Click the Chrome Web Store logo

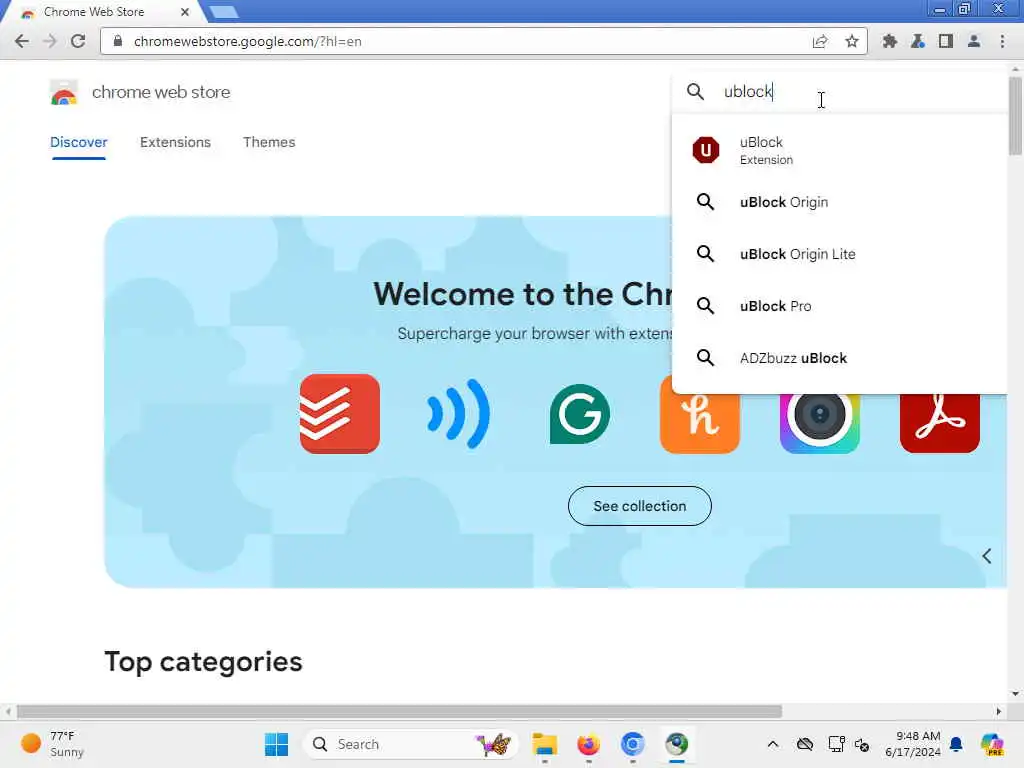click(x=63, y=93)
